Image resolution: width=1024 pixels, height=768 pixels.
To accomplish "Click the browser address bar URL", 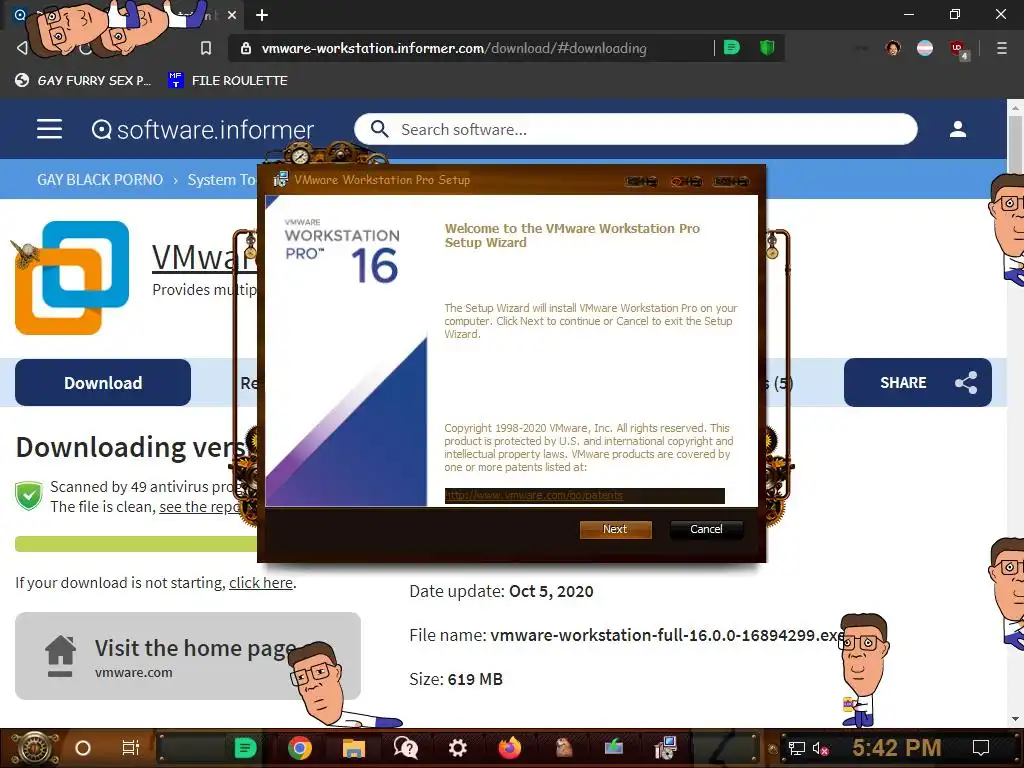I will [x=454, y=48].
